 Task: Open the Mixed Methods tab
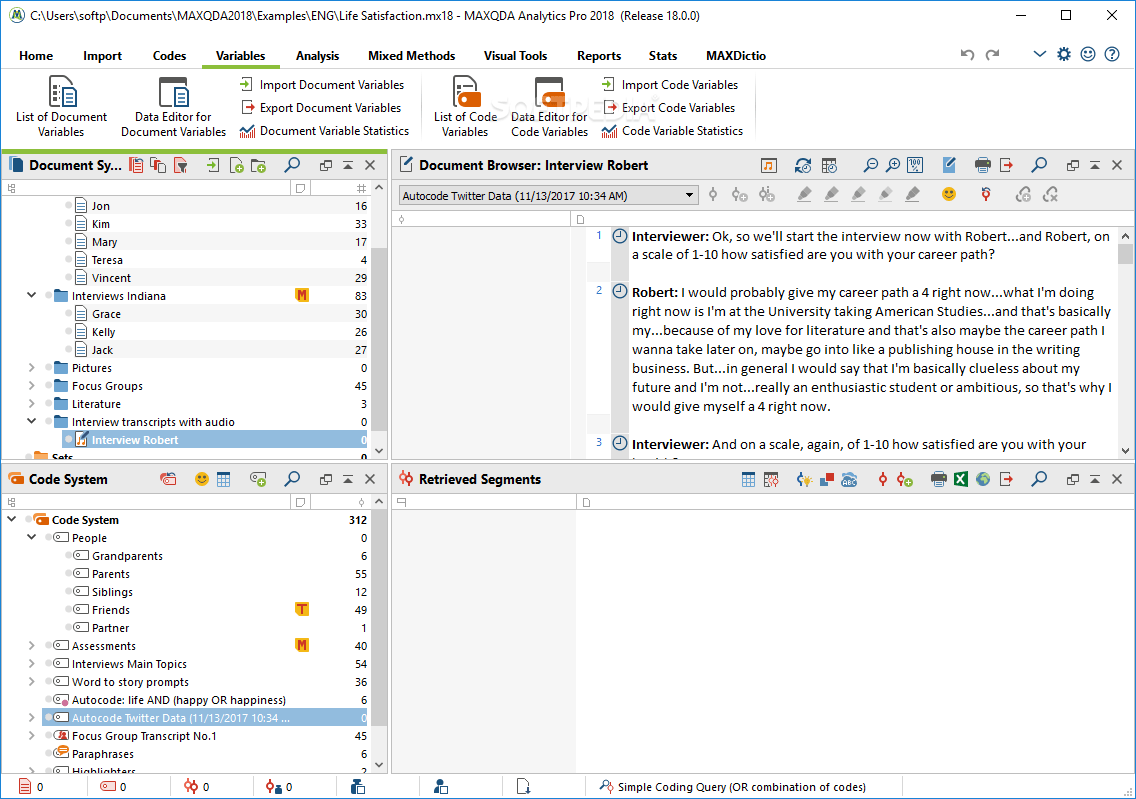[412, 56]
